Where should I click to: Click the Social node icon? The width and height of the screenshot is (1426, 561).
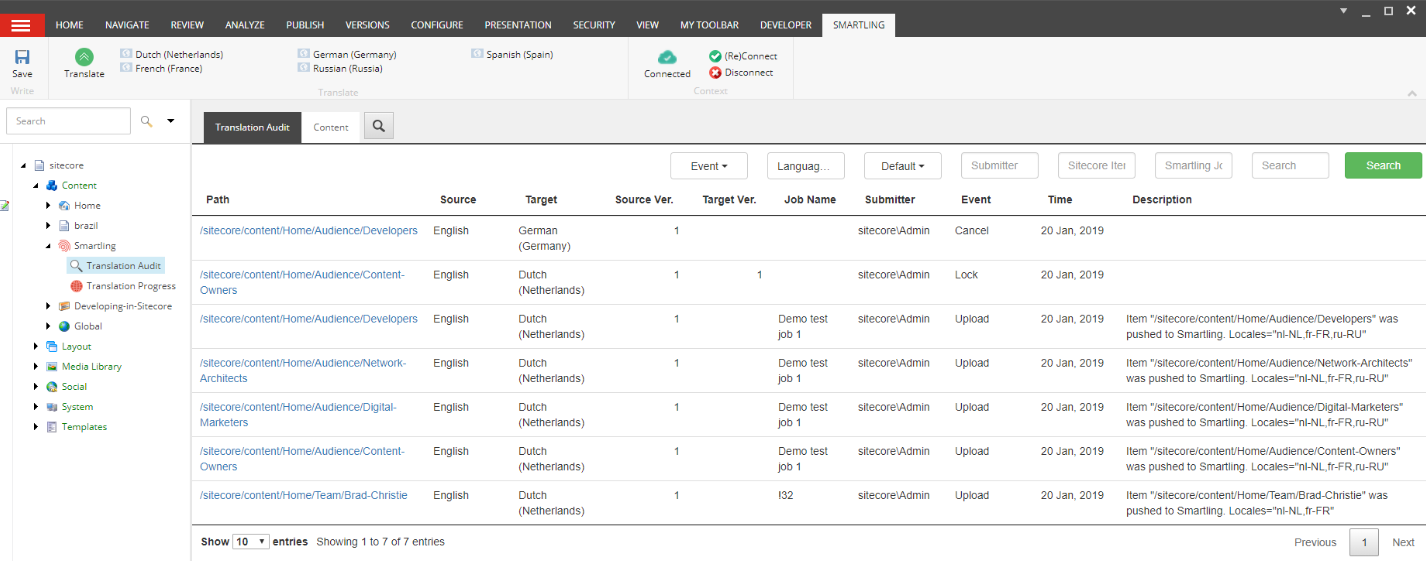[52, 386]
